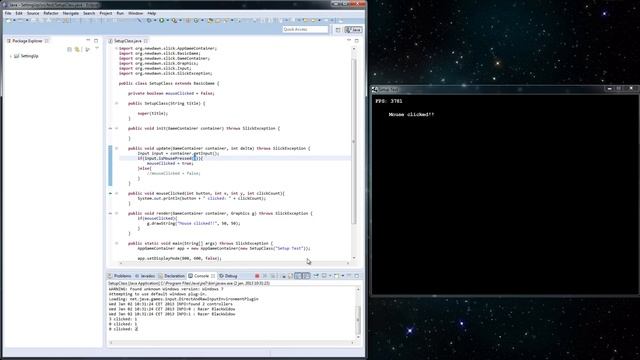Collapse the SetupClass constructor fold marker
The height and width of the screenshot is (360, 640).
point(116,103)
